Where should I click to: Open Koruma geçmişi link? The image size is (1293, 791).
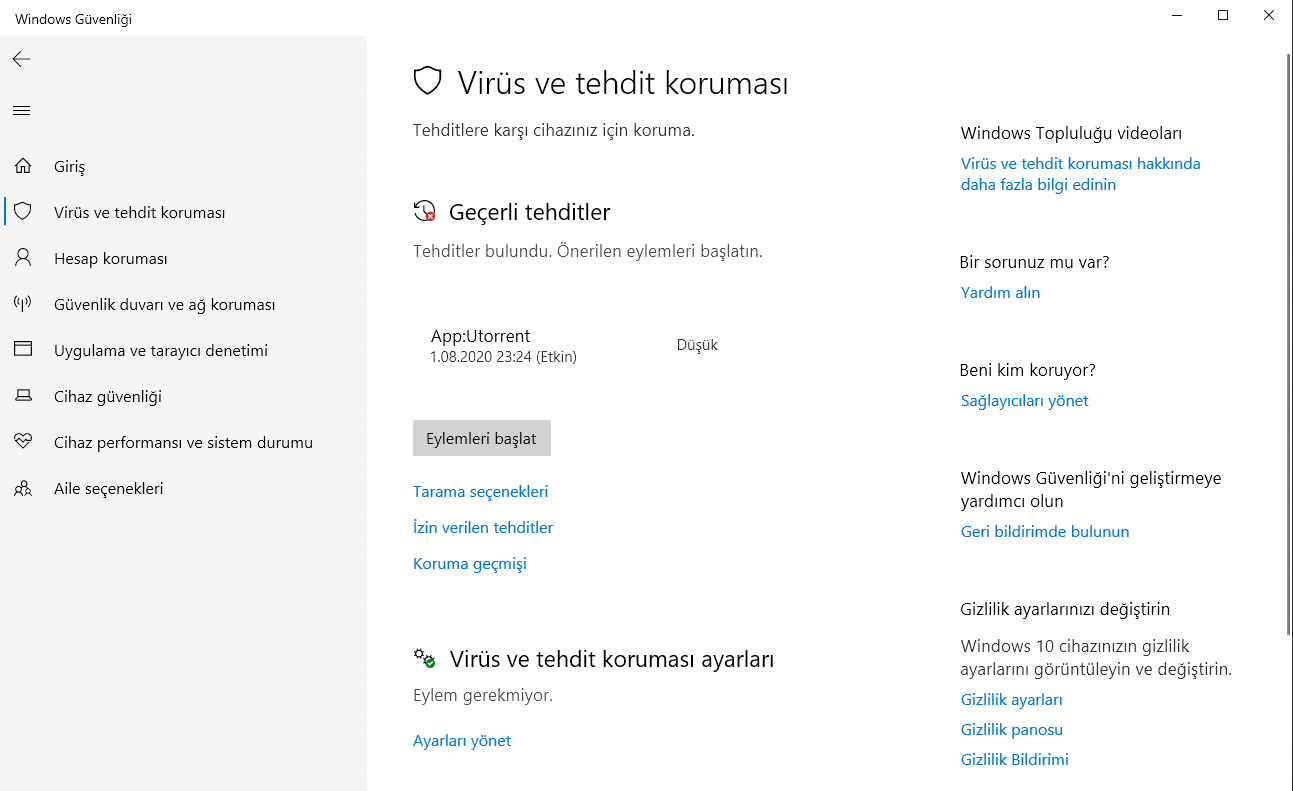[x=470, y=564]
